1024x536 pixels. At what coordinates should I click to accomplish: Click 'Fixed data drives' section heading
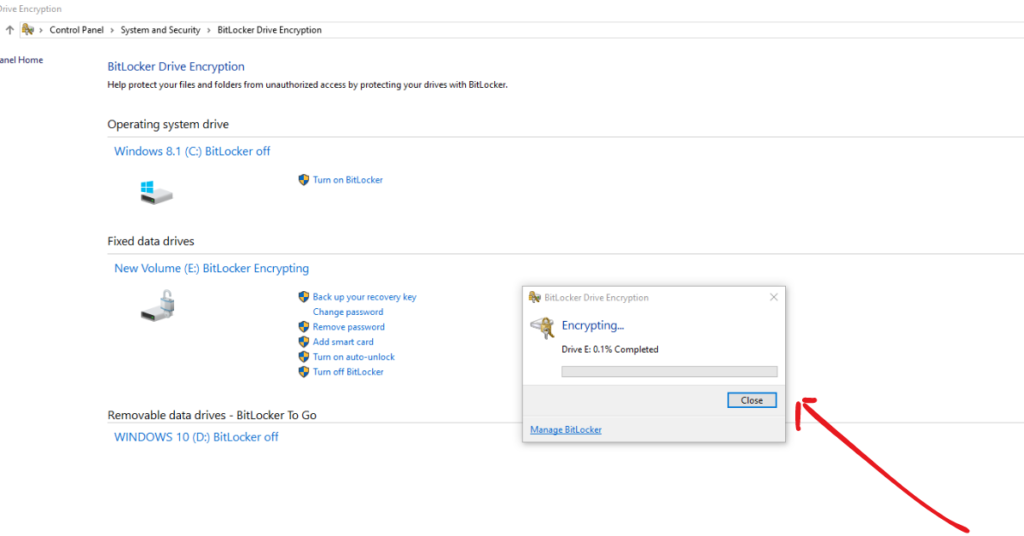pyautogui.click(x=151, y=242)
